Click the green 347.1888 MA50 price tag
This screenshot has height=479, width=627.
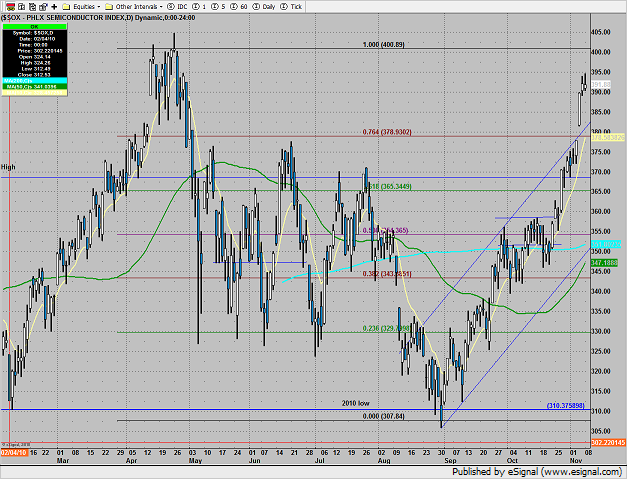pos(604,263)
